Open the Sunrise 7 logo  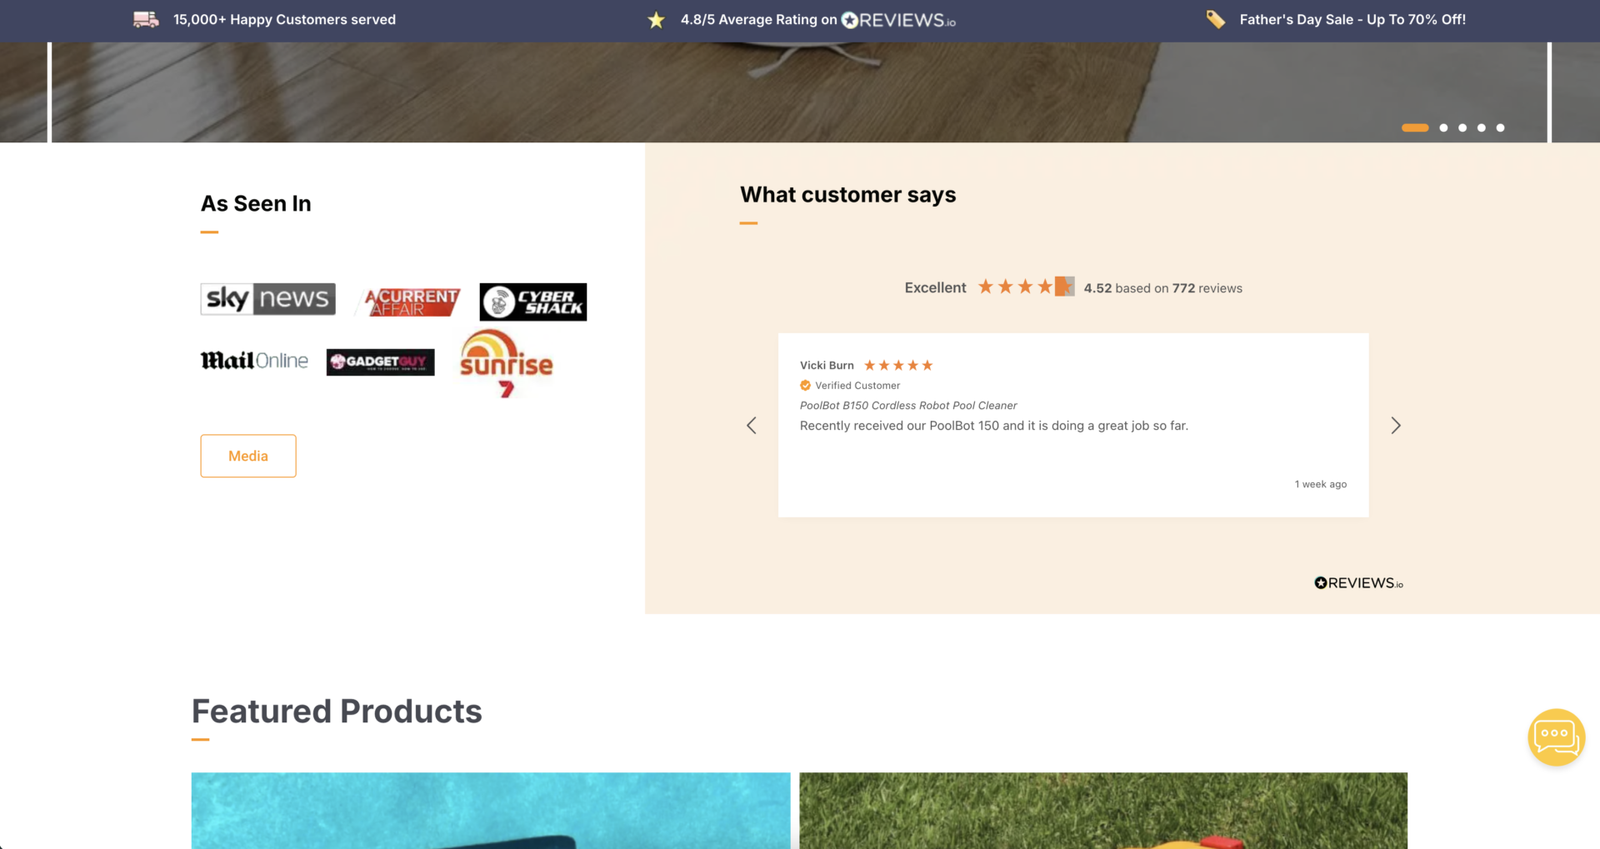(506, 363)
